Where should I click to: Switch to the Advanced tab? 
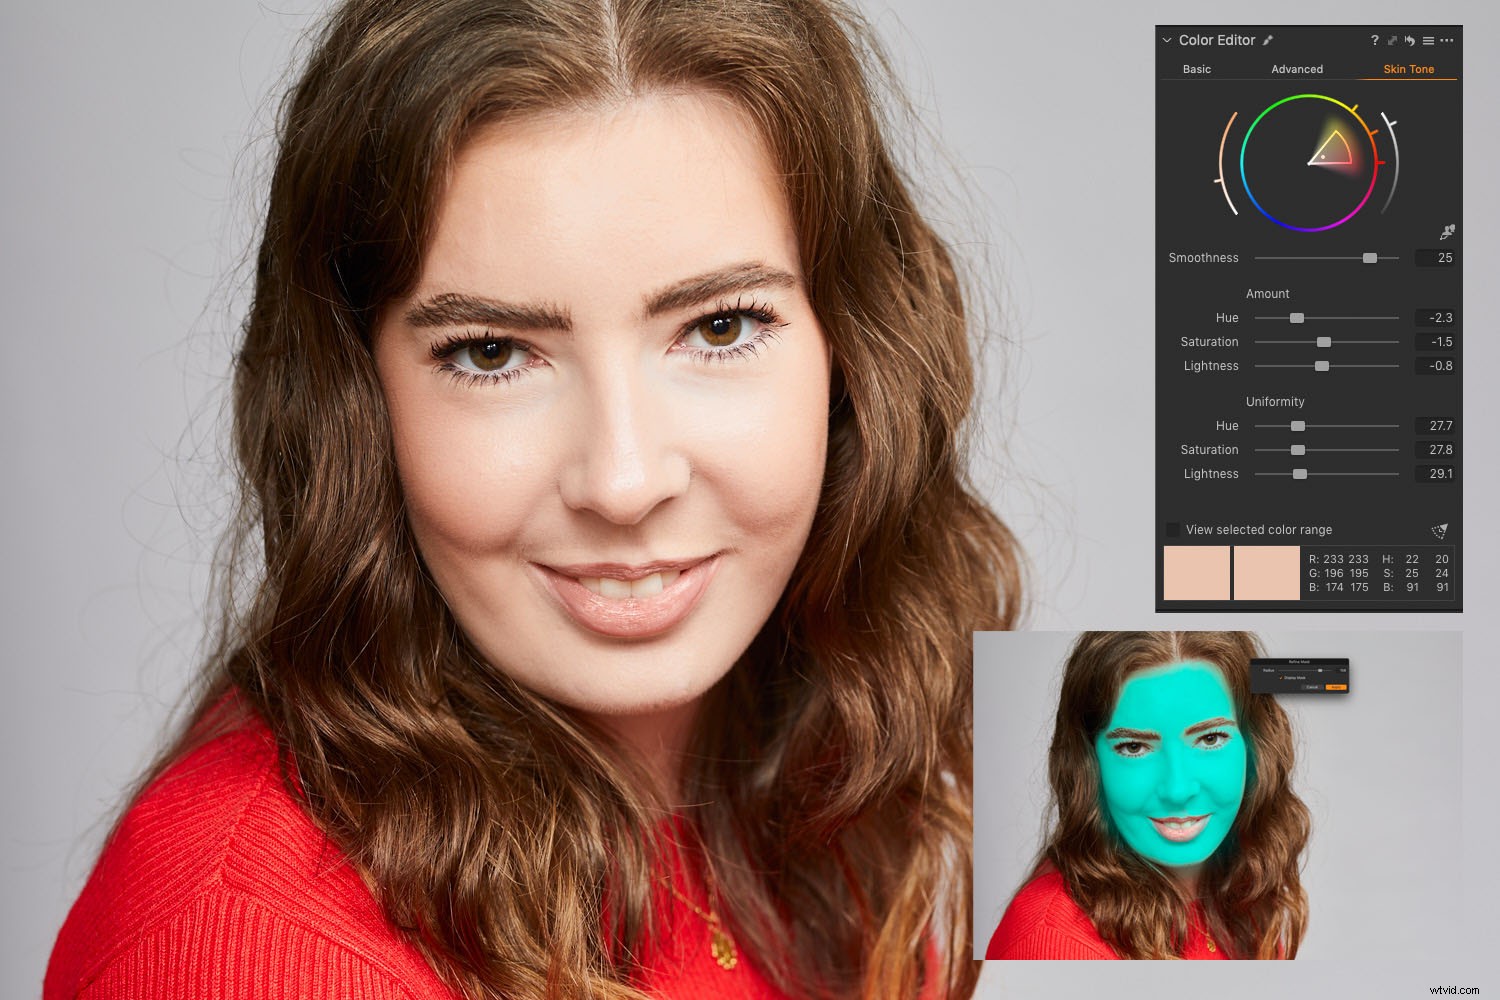pyautogui.click(x=1297, y=69)
